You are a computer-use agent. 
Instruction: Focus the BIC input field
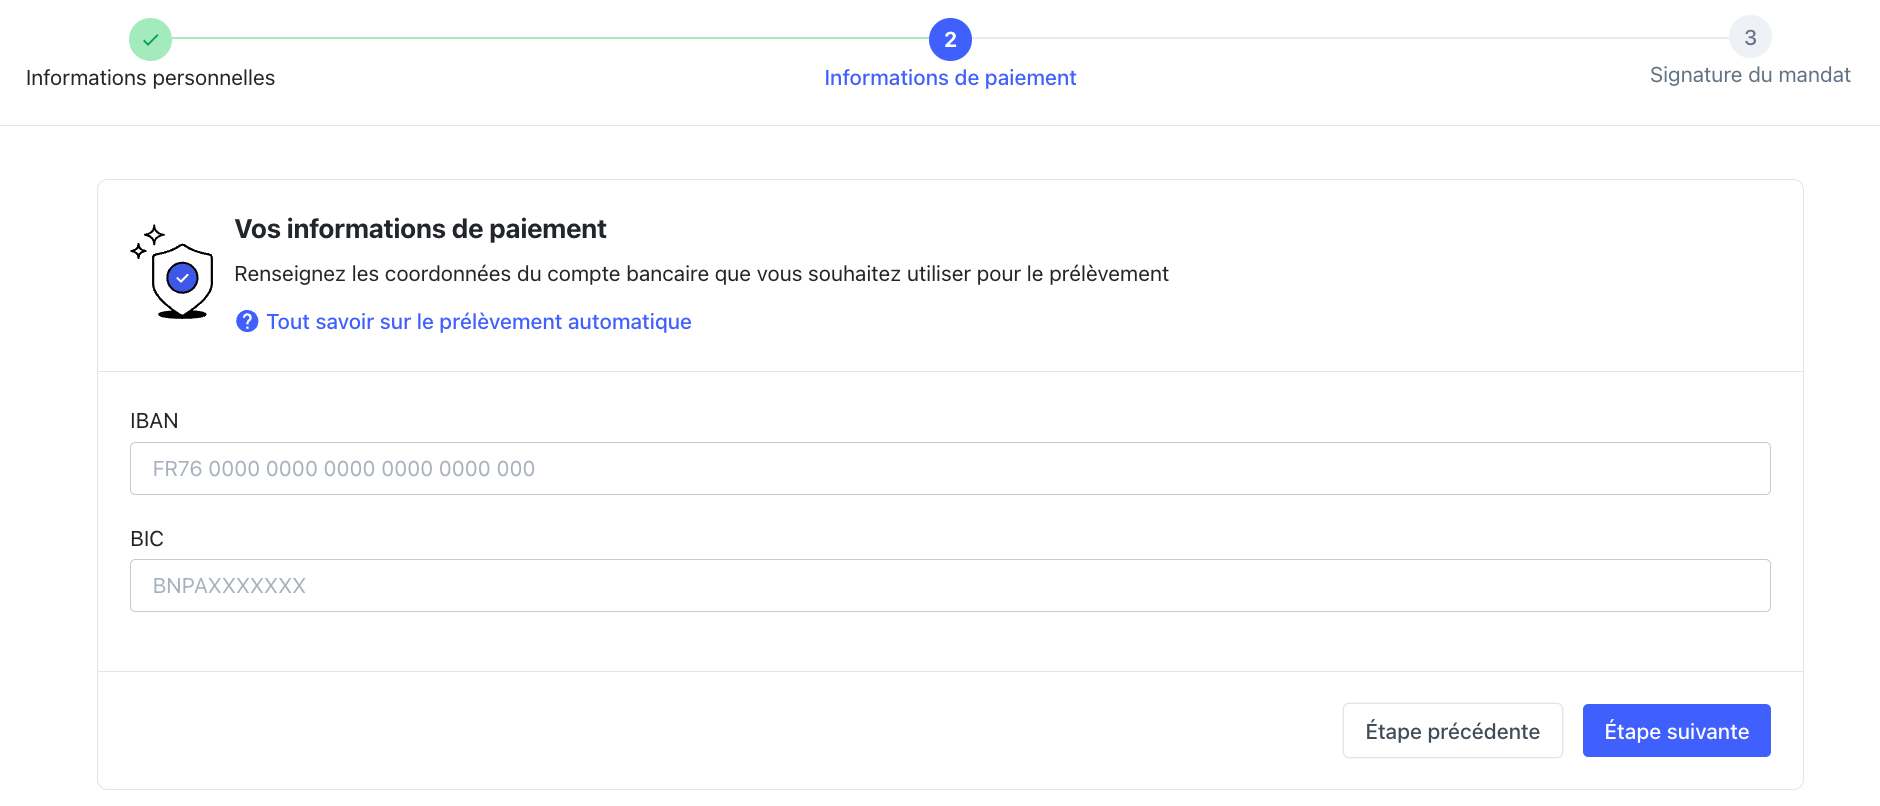(x=950, y=586)
